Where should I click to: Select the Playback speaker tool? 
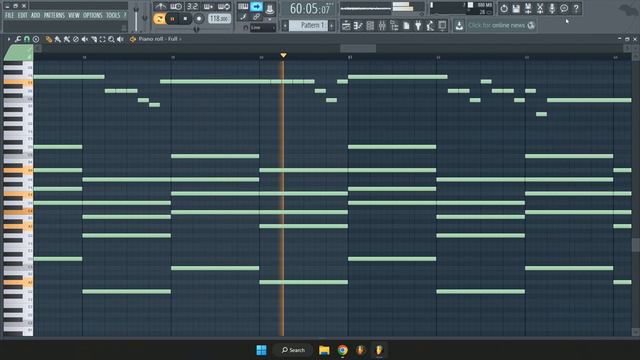coord(120,39)
